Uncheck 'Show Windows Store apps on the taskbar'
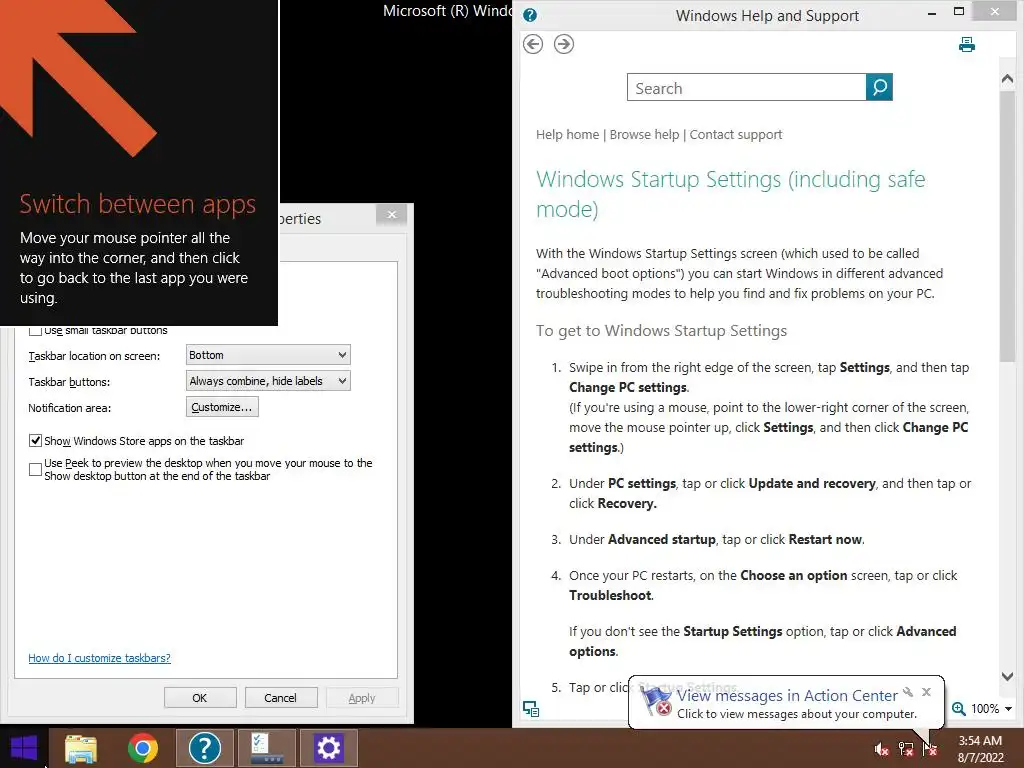 pyautogui.click(x=35, y=441)
